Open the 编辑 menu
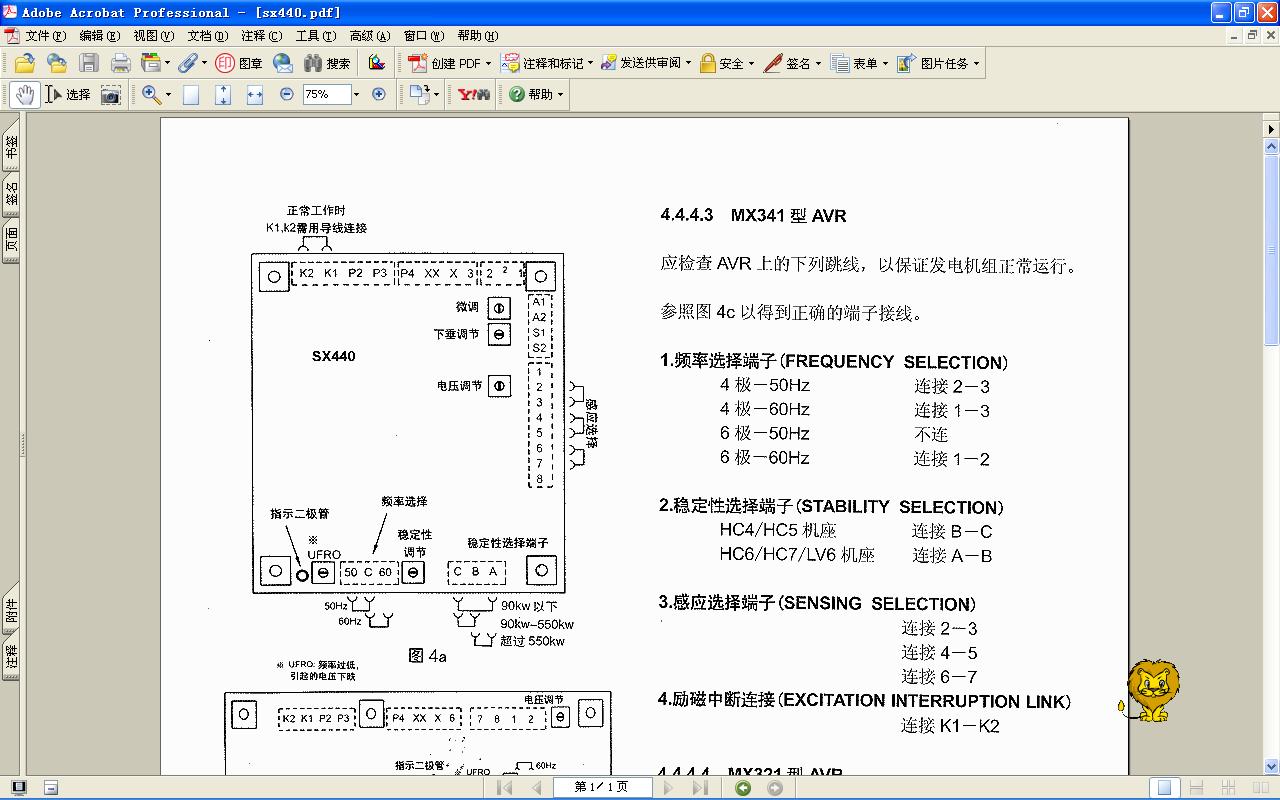Screen dimensions: 1280x800 click(x=100, y=35)
